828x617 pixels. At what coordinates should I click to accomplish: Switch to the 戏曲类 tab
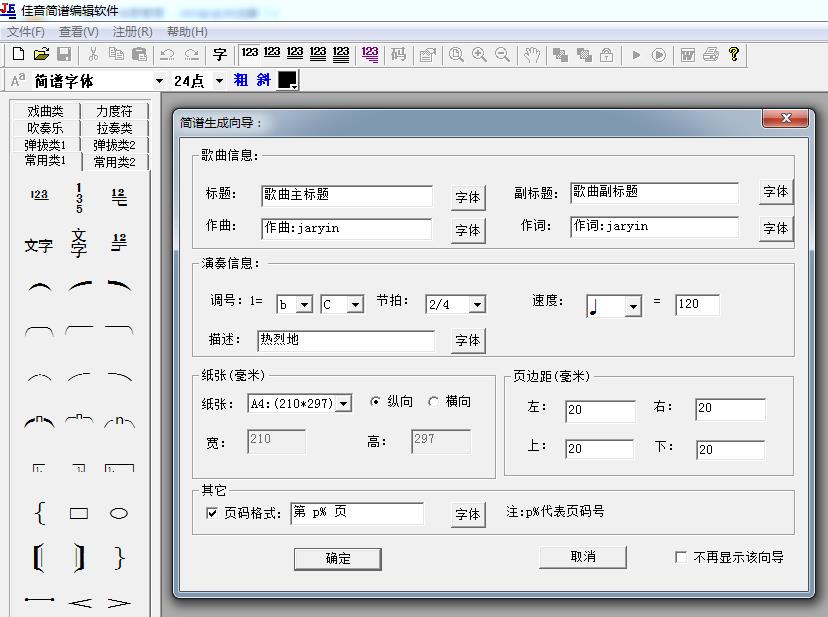45,112
